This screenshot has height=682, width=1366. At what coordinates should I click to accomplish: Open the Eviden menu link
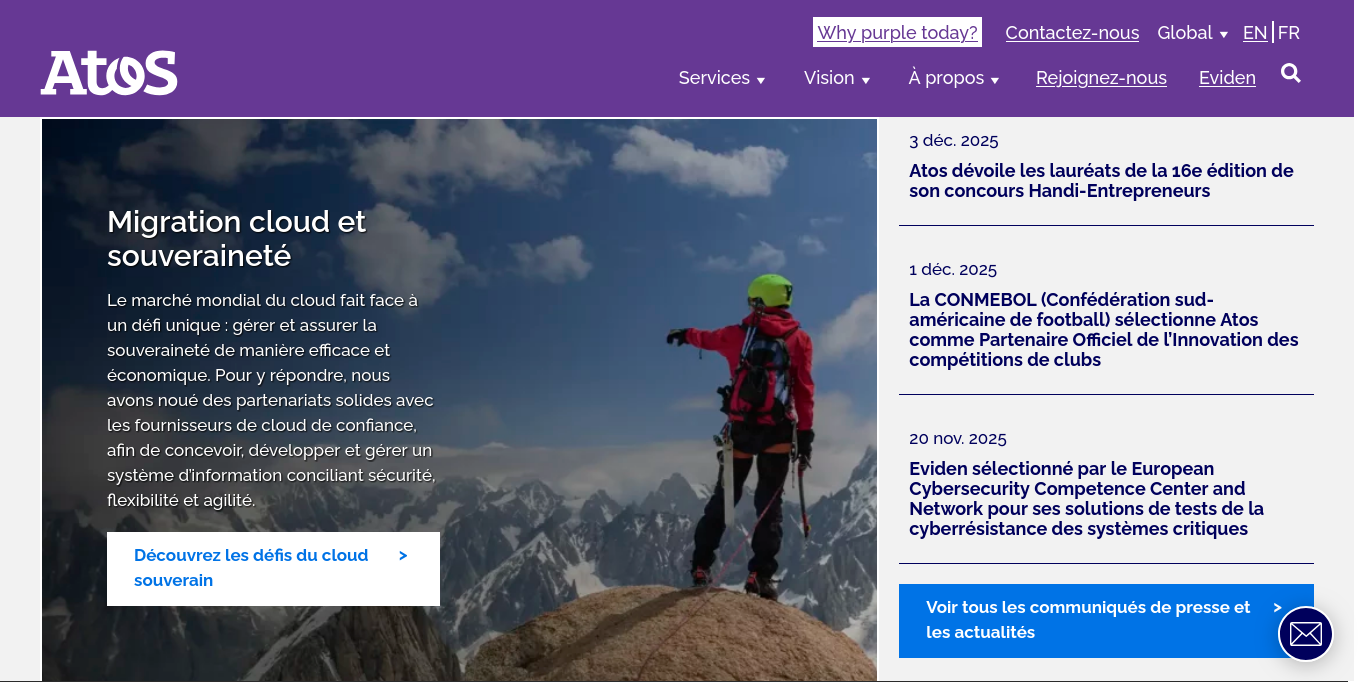(x=1227, y=78)
